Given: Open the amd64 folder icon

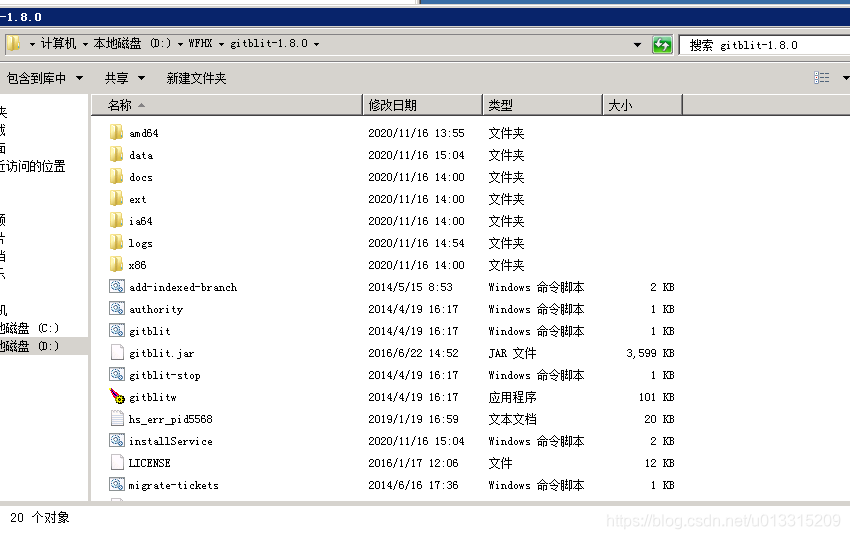Looking at the screenshot, I should click(116, 132).
